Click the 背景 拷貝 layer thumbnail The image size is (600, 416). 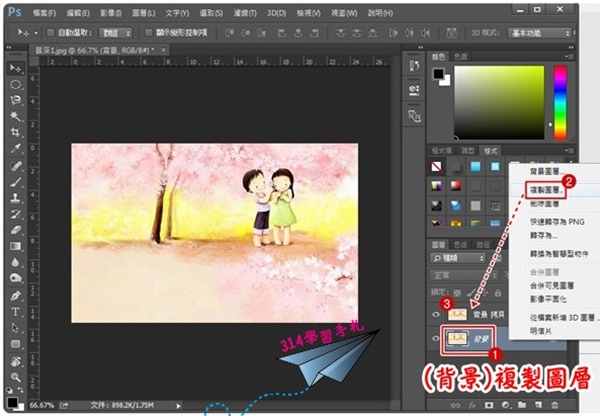457,315
